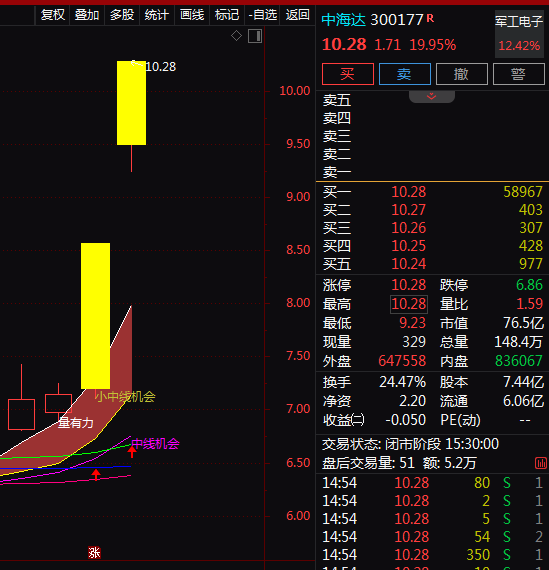Screen dimensions: 549x570
Task: Click the diamond marker icon above chart
Action: 236,36
